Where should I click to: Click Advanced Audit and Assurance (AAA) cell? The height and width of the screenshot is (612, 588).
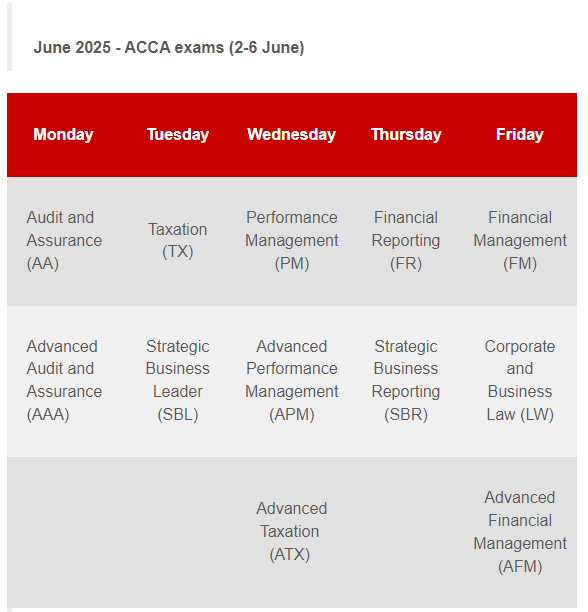tap(64, 381)
